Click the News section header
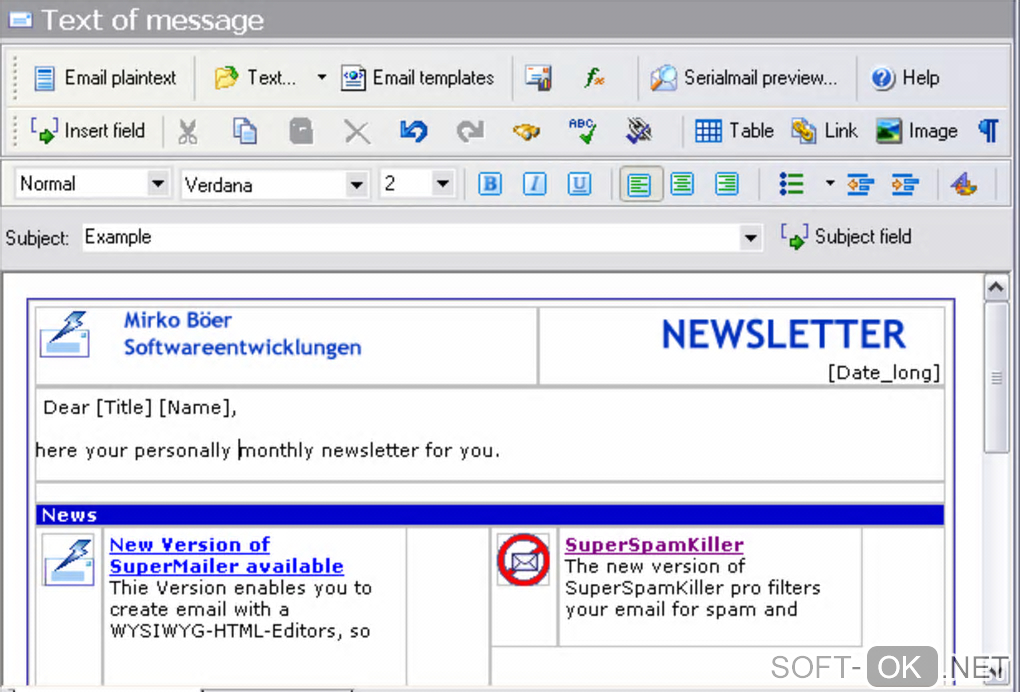 tap(490, 514)
